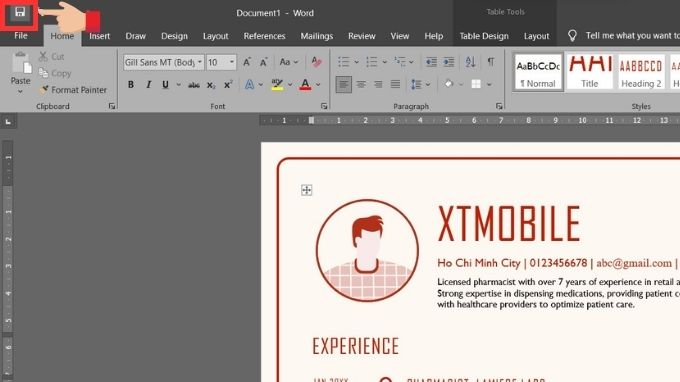Apply Bold formatting
Image resolution: width=680 pixels, height=382 pixels.
(x=131, y=85)
